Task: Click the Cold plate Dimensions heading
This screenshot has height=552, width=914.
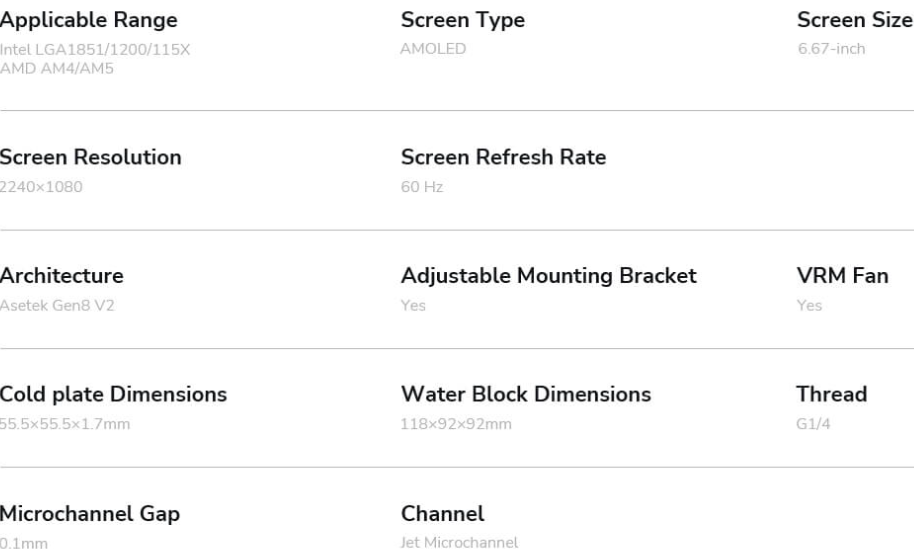Action: pos(113,395)
